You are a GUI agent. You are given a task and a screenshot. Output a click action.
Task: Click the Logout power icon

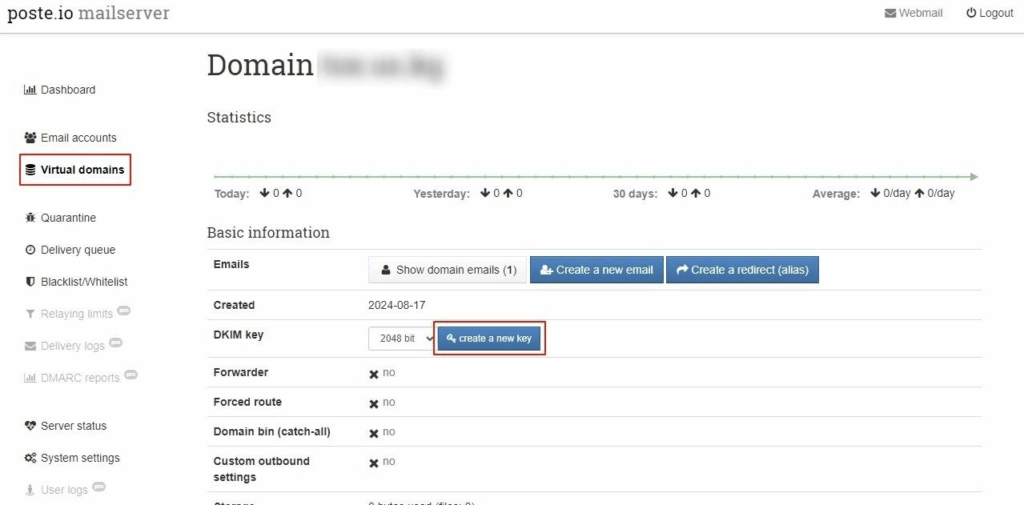click(x=971, y=13)
